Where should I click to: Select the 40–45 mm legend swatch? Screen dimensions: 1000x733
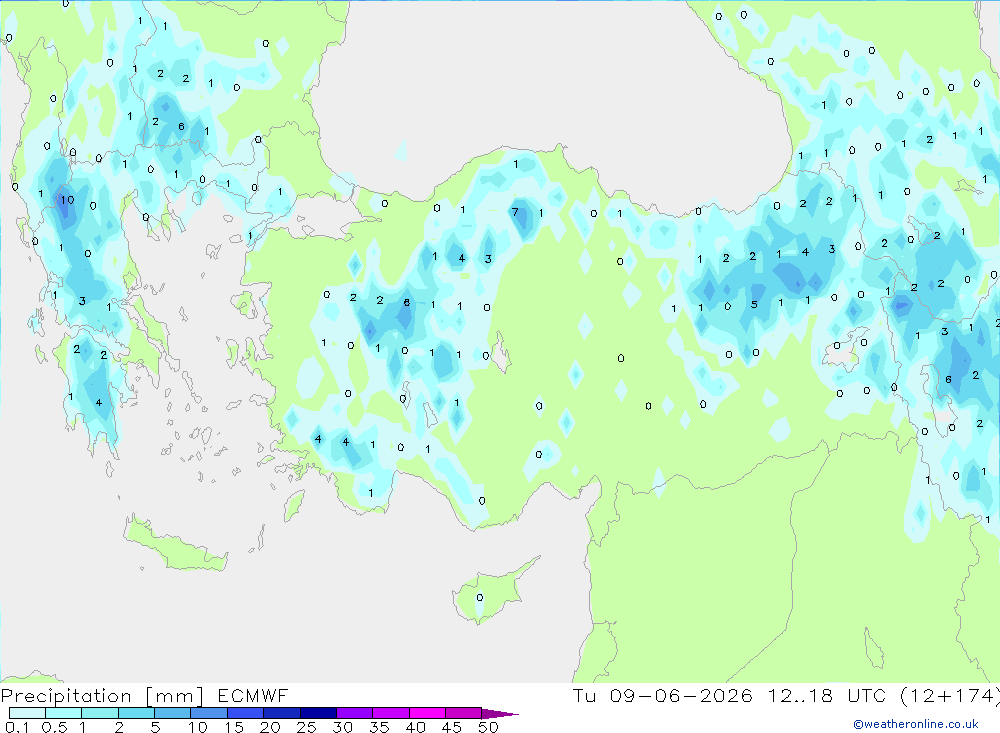tap(427, 713)
